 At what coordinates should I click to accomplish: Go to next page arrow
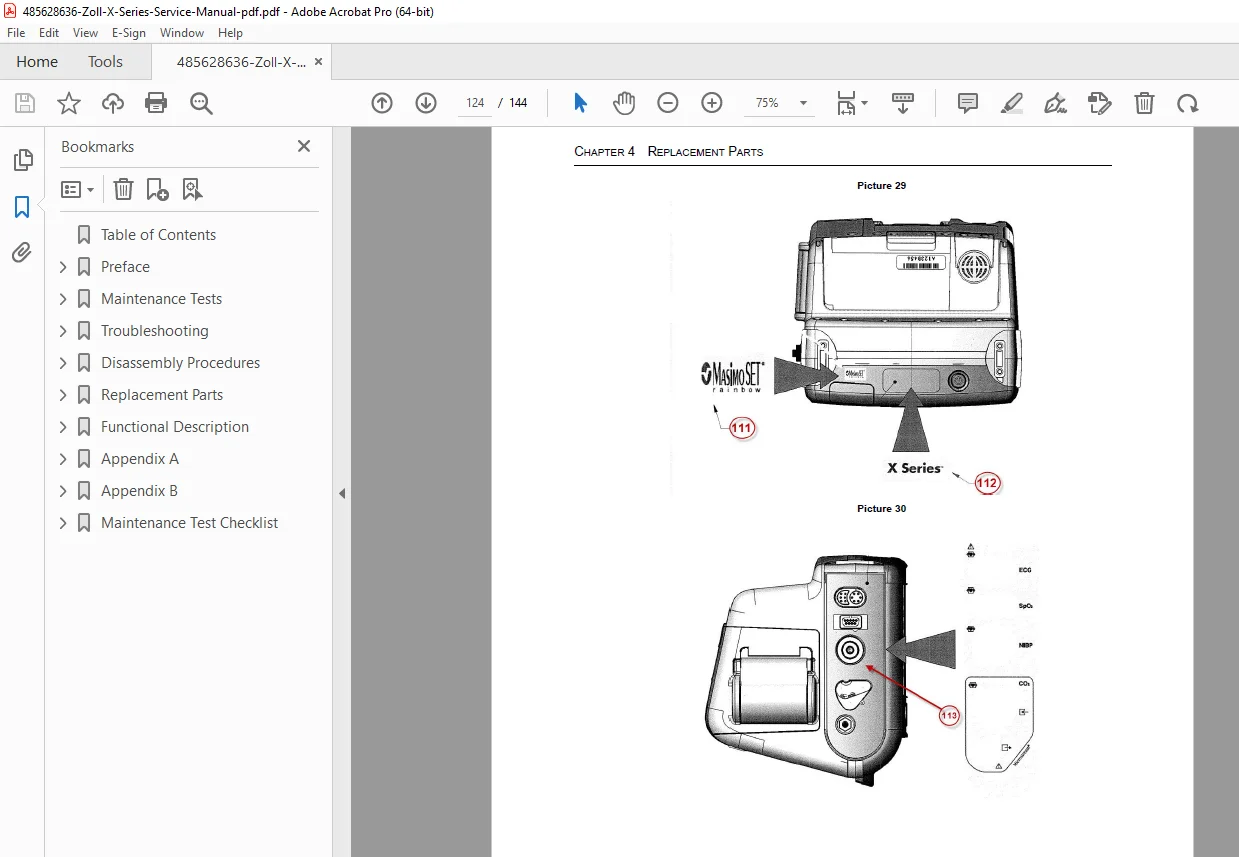(x=426, y=103)
